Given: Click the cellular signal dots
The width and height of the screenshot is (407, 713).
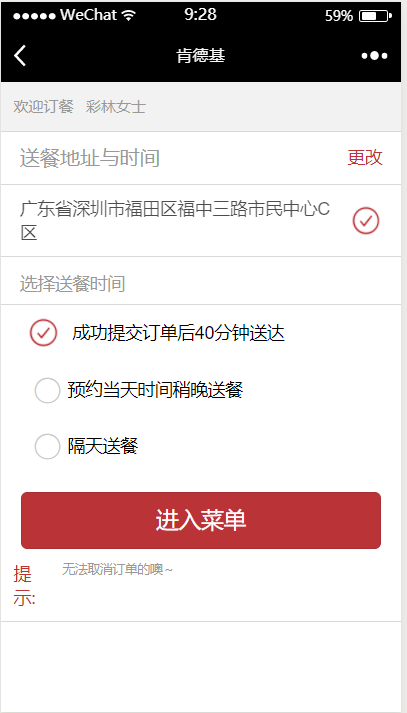Looking at the screenshot, I should click(x=34, y=16).
